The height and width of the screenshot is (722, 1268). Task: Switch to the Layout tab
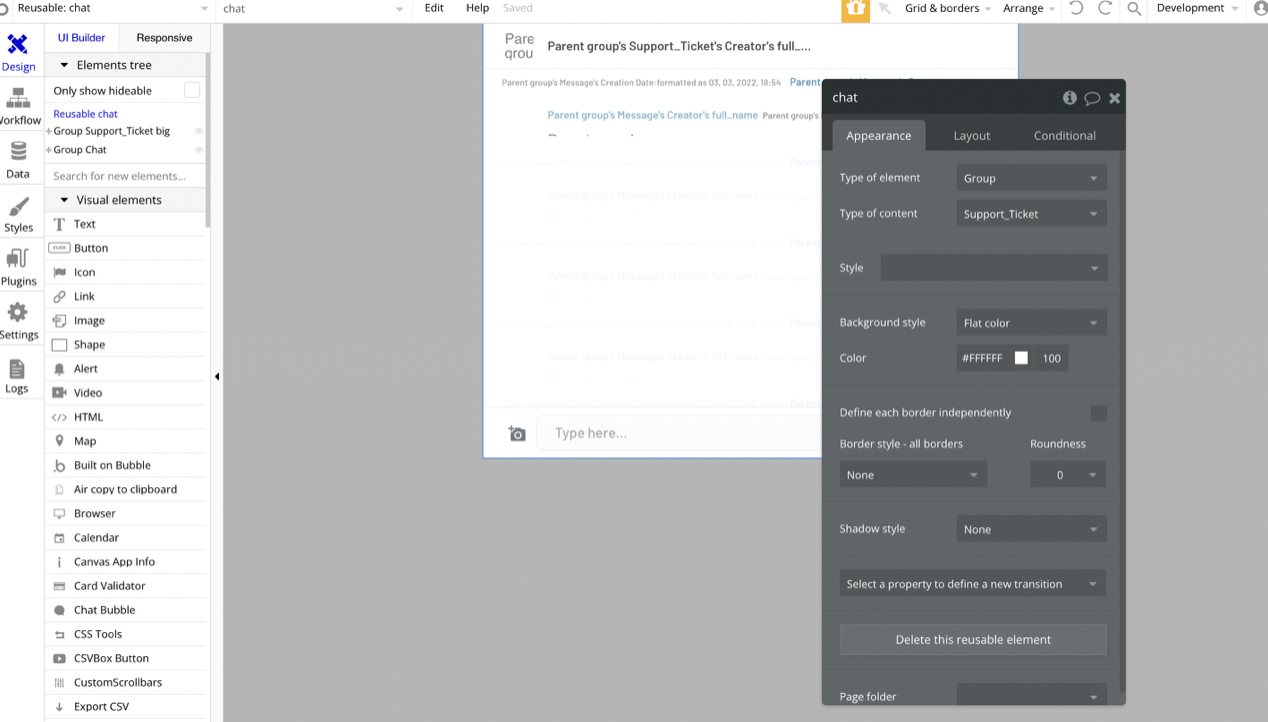point(971,136)
